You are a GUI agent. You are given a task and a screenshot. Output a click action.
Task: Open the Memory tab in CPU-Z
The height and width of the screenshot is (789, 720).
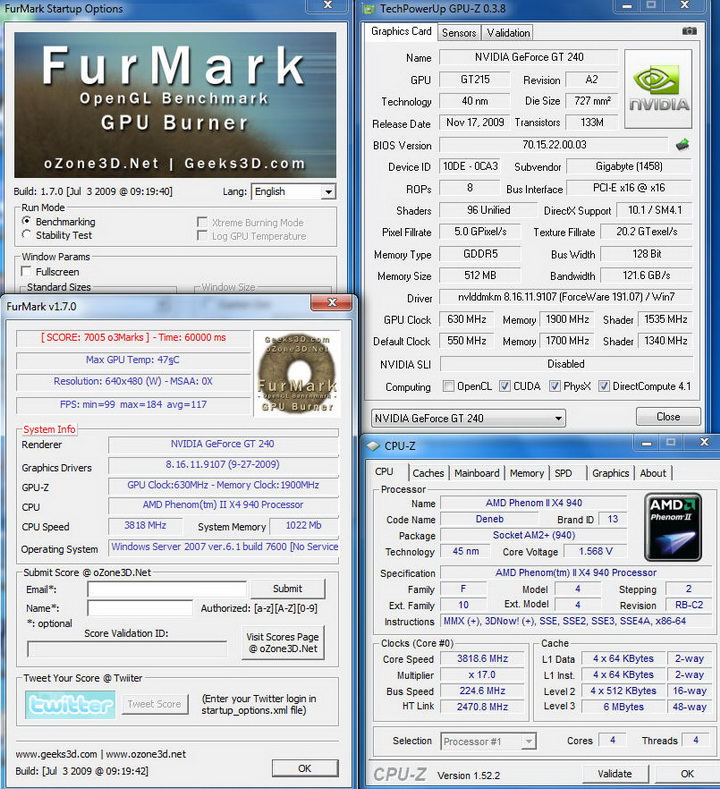pos(527,473)
